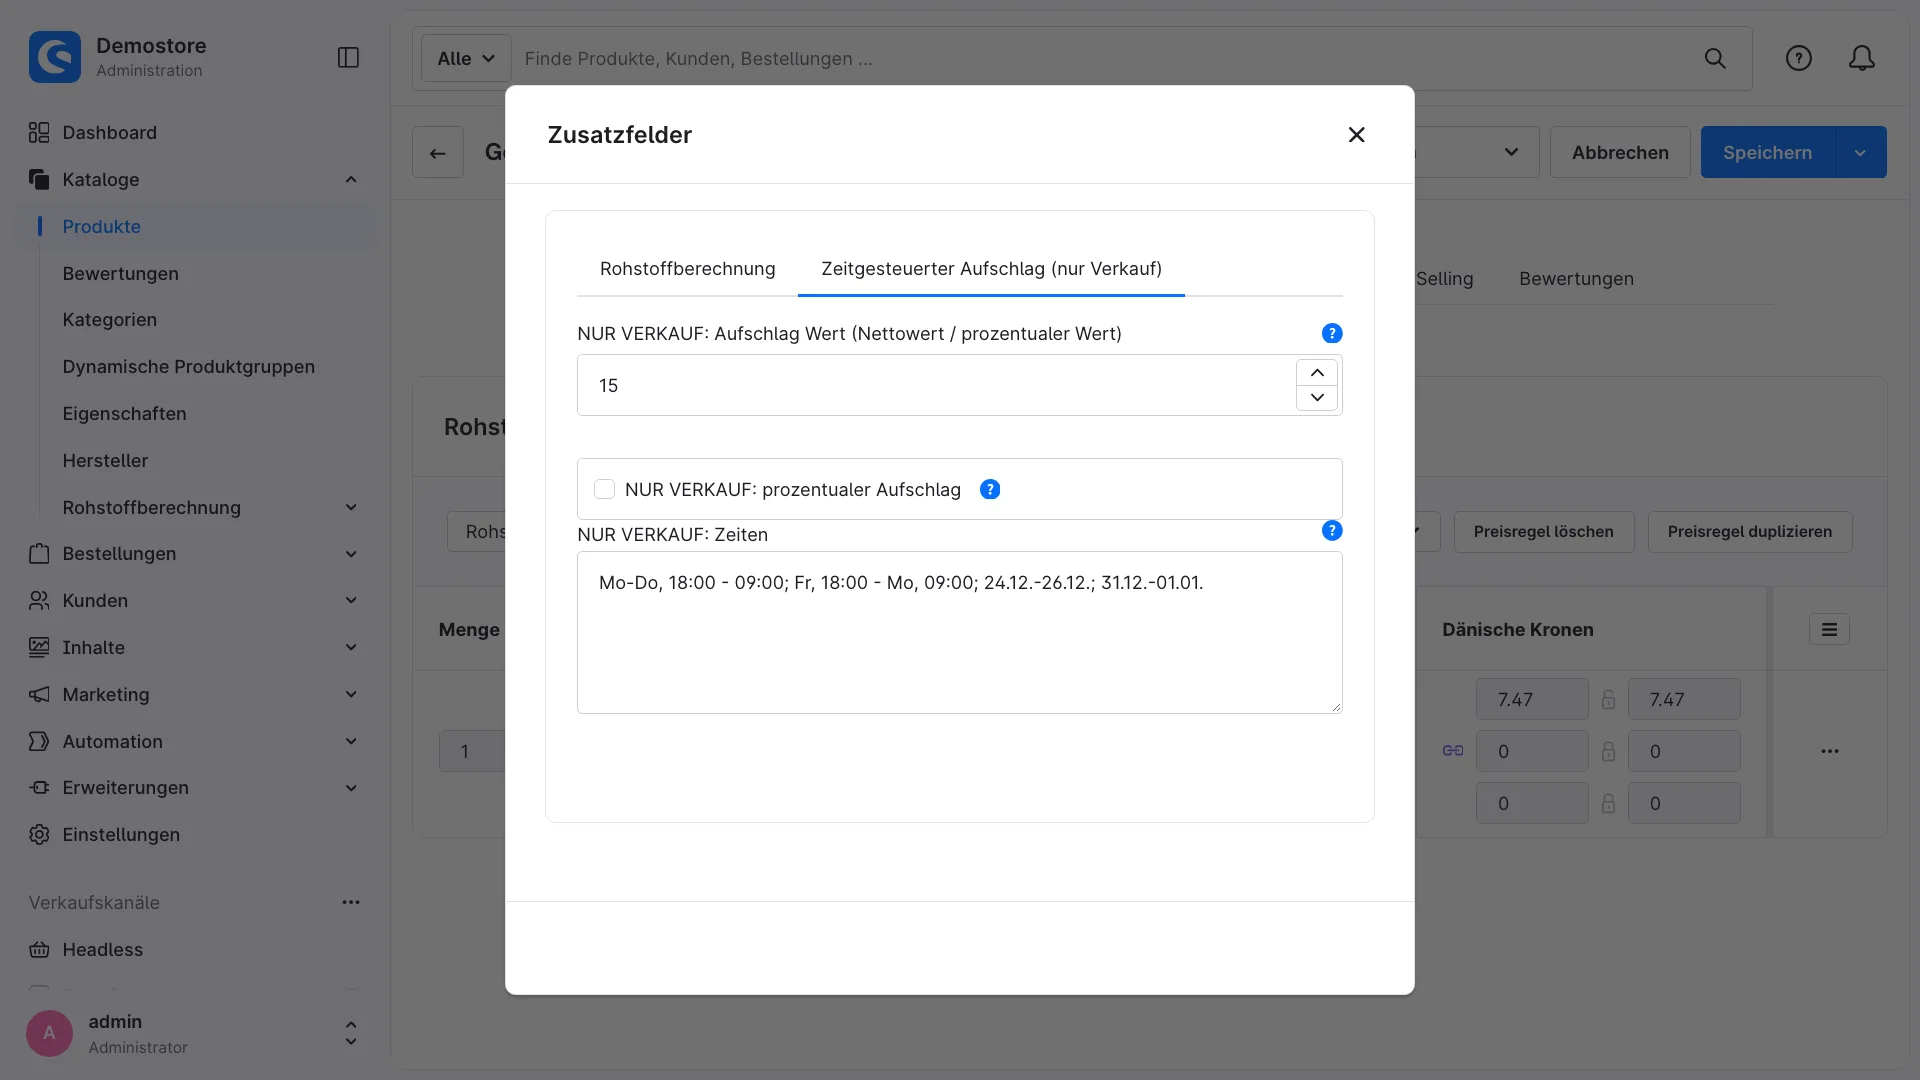Screen dimensions: 1920x1080
Task: Open help for the Zeiten field
Action: click(x=1332, y=531)
